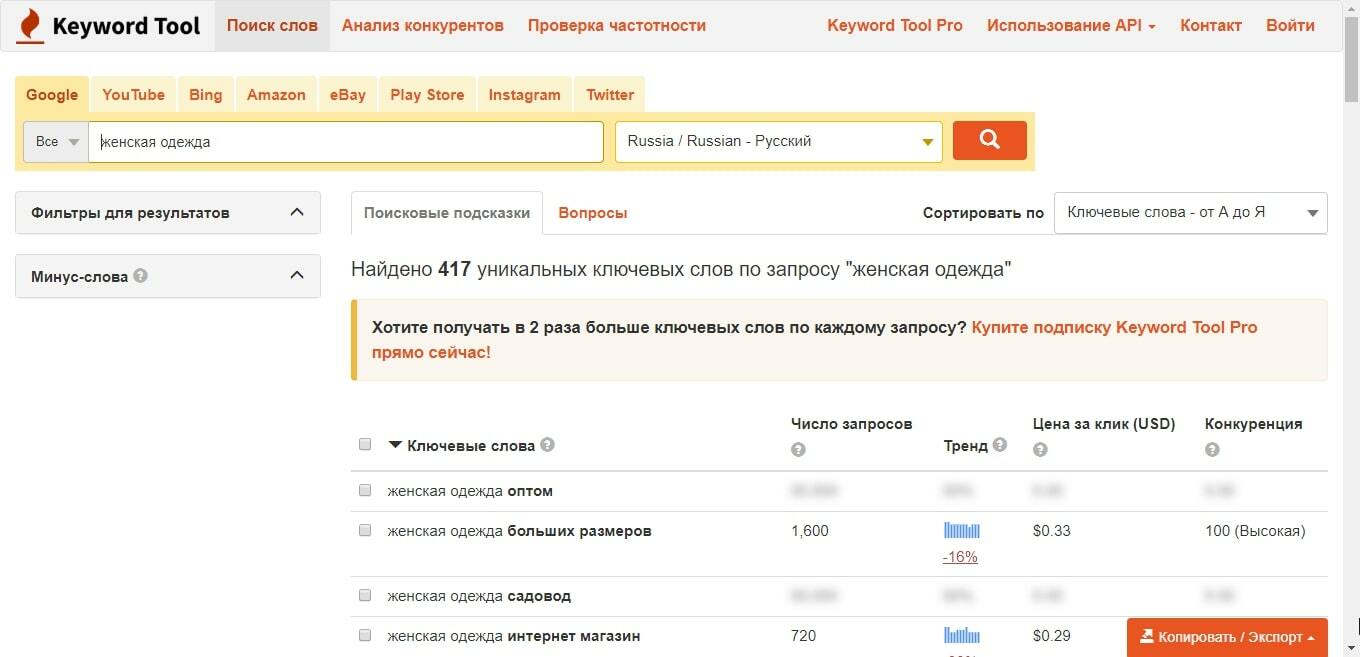Open the Вопросы tab
The image size is (1360, 657).
(593, 213)
